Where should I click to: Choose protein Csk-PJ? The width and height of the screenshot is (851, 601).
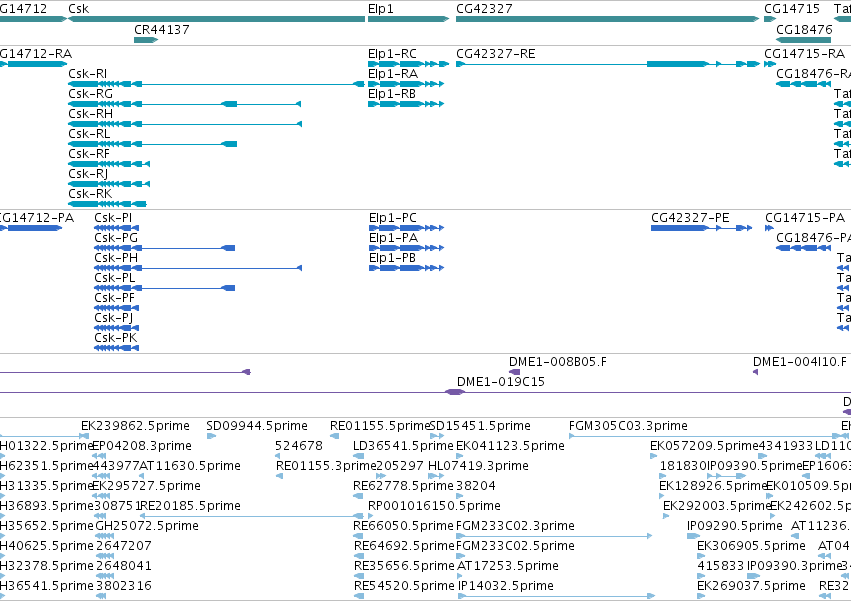tap(117, 328)
